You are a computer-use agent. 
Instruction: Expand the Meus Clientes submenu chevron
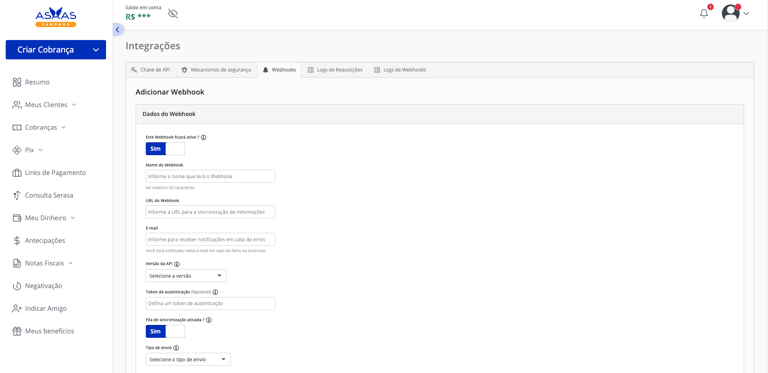pos(74,105)
